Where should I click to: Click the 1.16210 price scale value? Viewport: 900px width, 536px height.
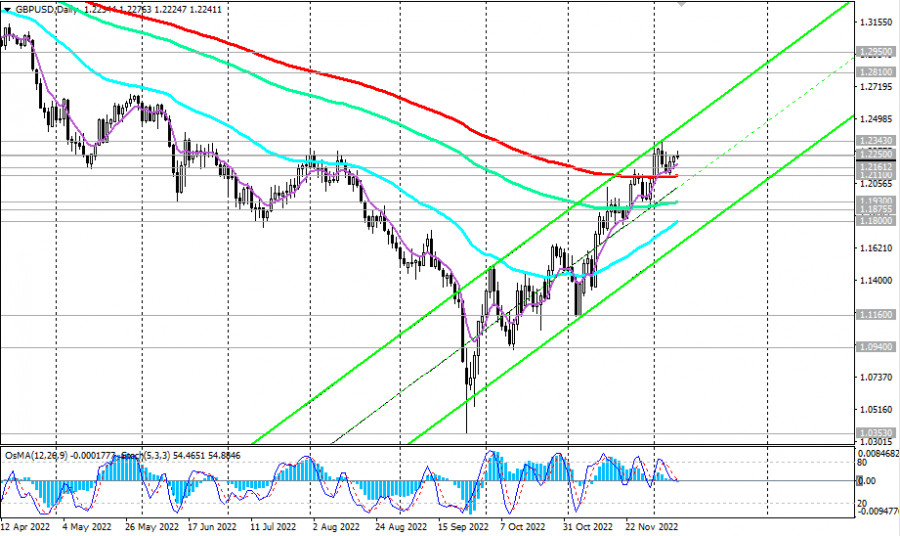coord(874,248)
